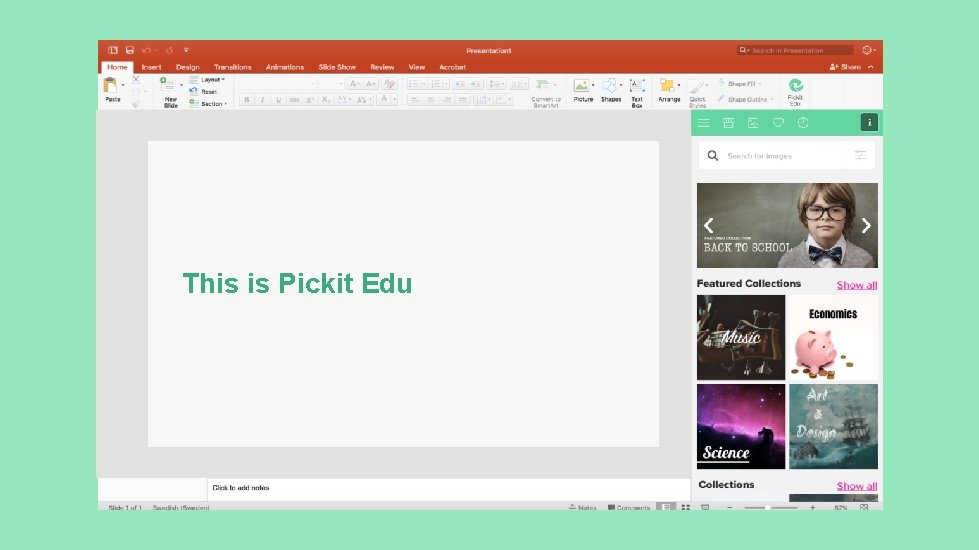
Task: Open the Transitions tab
Action: coord(232,67)
